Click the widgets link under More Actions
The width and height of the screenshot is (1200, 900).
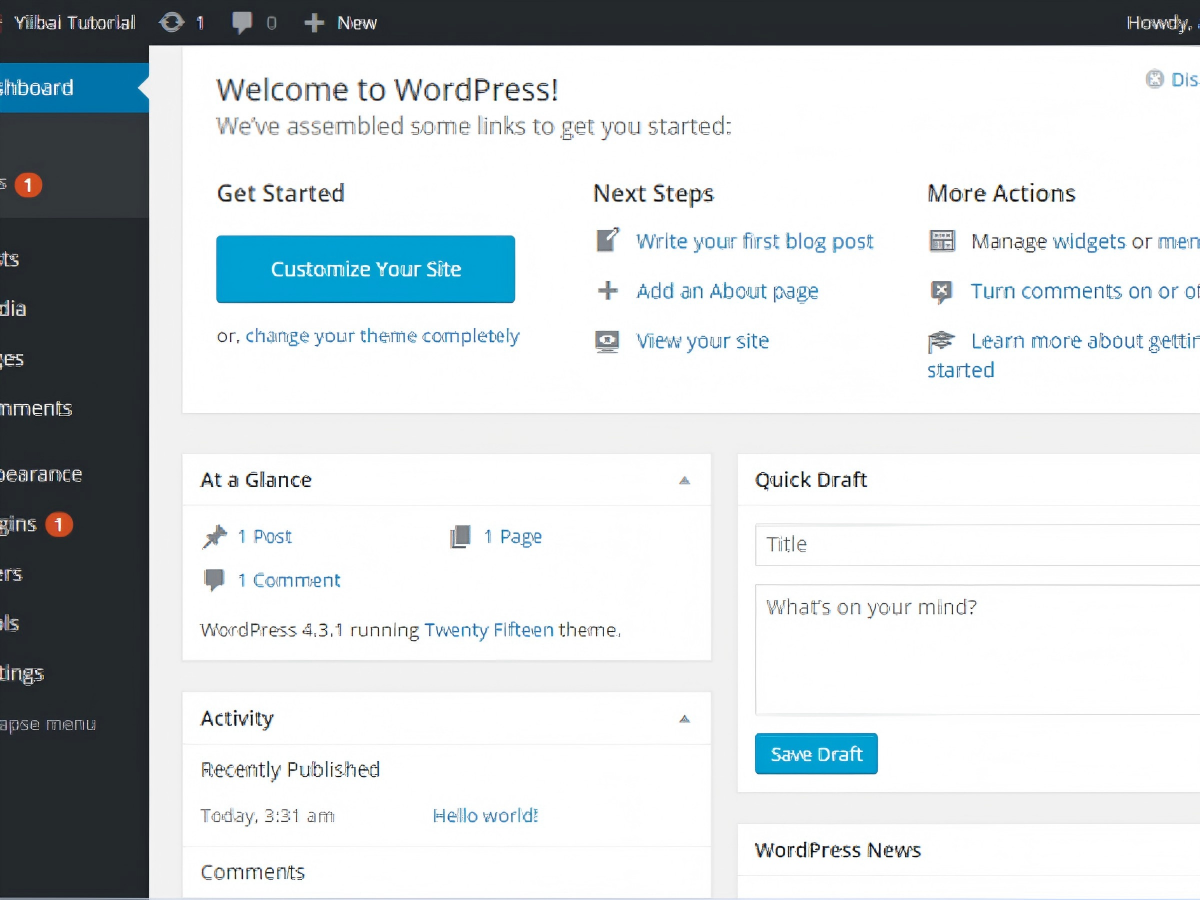pos(1089,241)
